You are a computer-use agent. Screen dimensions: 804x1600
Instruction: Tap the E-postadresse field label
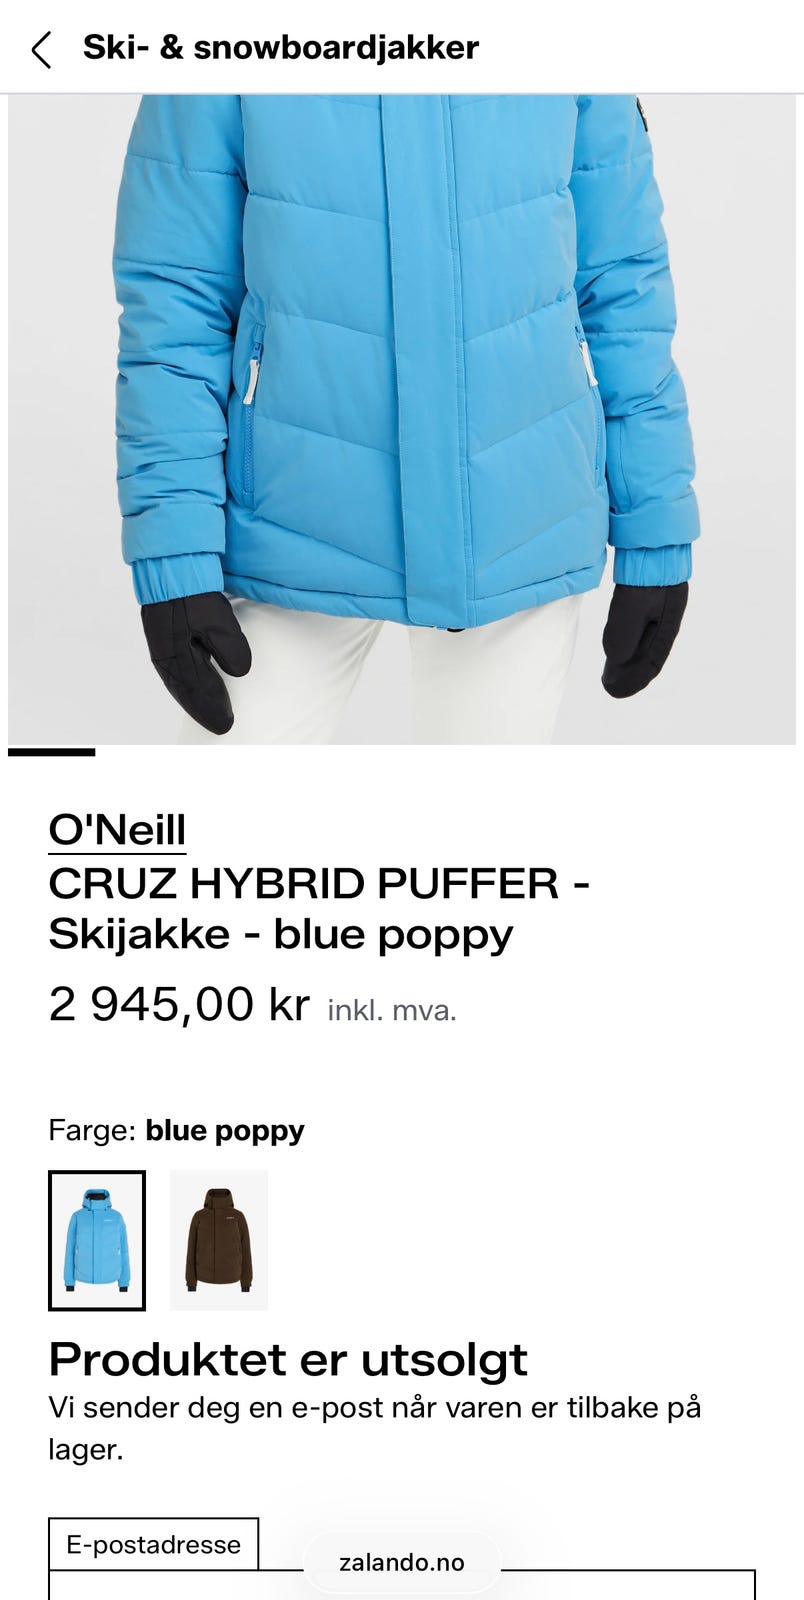tap(153, 1544)
